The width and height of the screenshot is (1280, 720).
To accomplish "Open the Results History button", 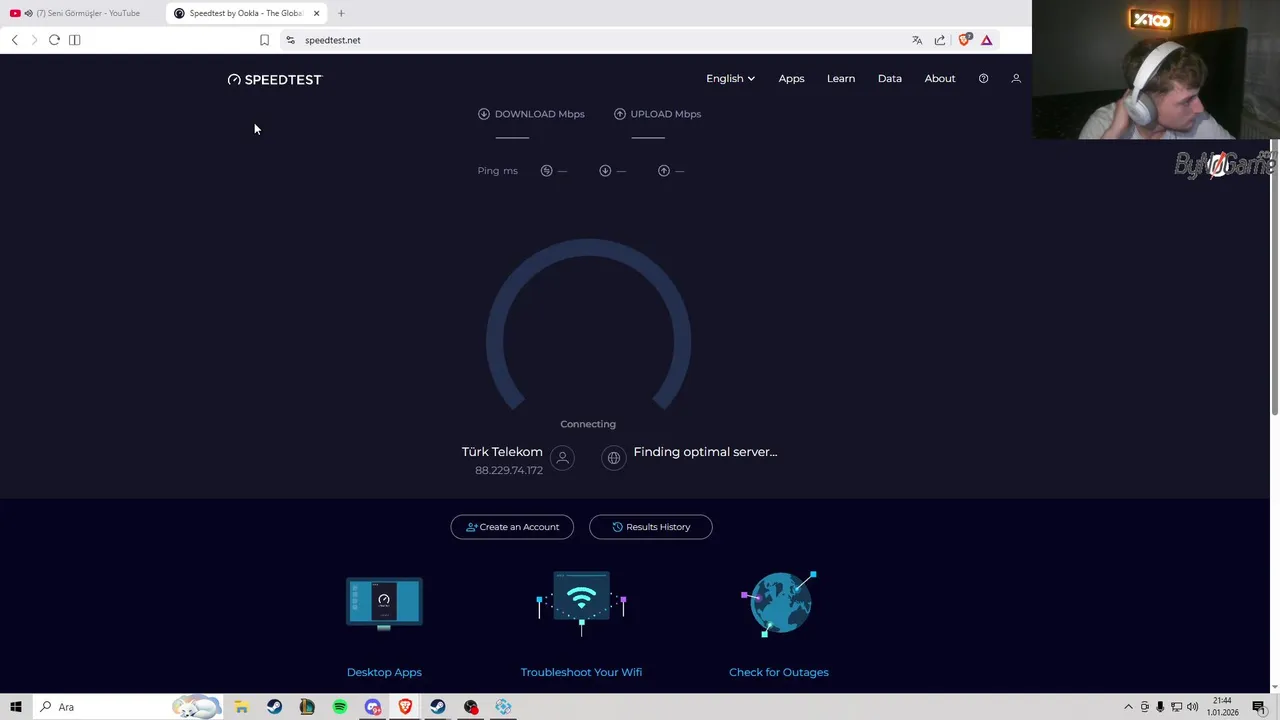I will [x=651, y=527].
